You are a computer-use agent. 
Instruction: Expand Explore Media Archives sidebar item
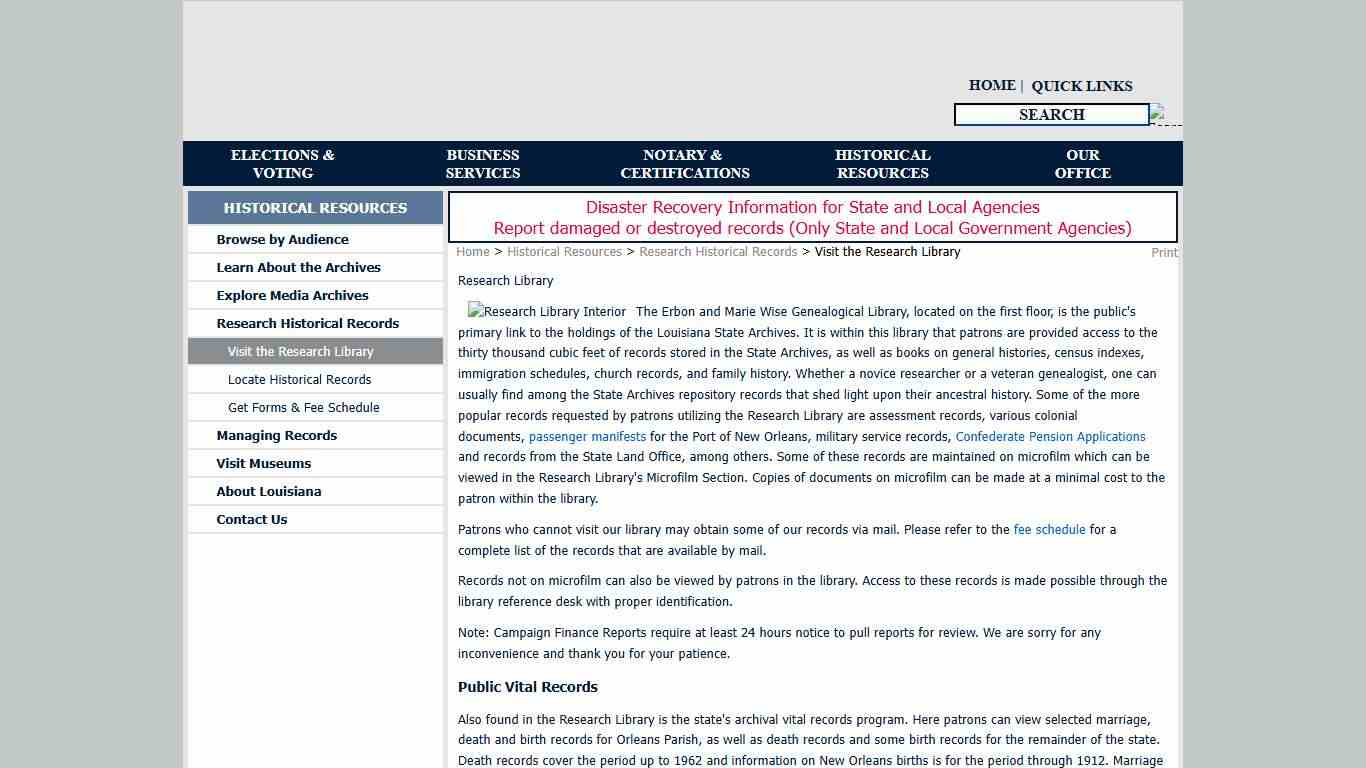point(292,296)
